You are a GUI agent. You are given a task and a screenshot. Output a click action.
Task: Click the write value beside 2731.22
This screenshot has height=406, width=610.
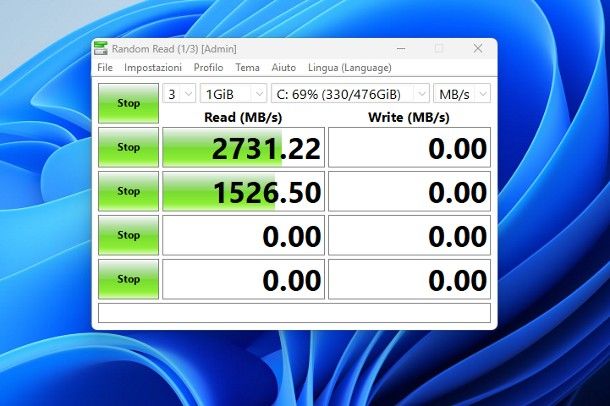(409, 147)
